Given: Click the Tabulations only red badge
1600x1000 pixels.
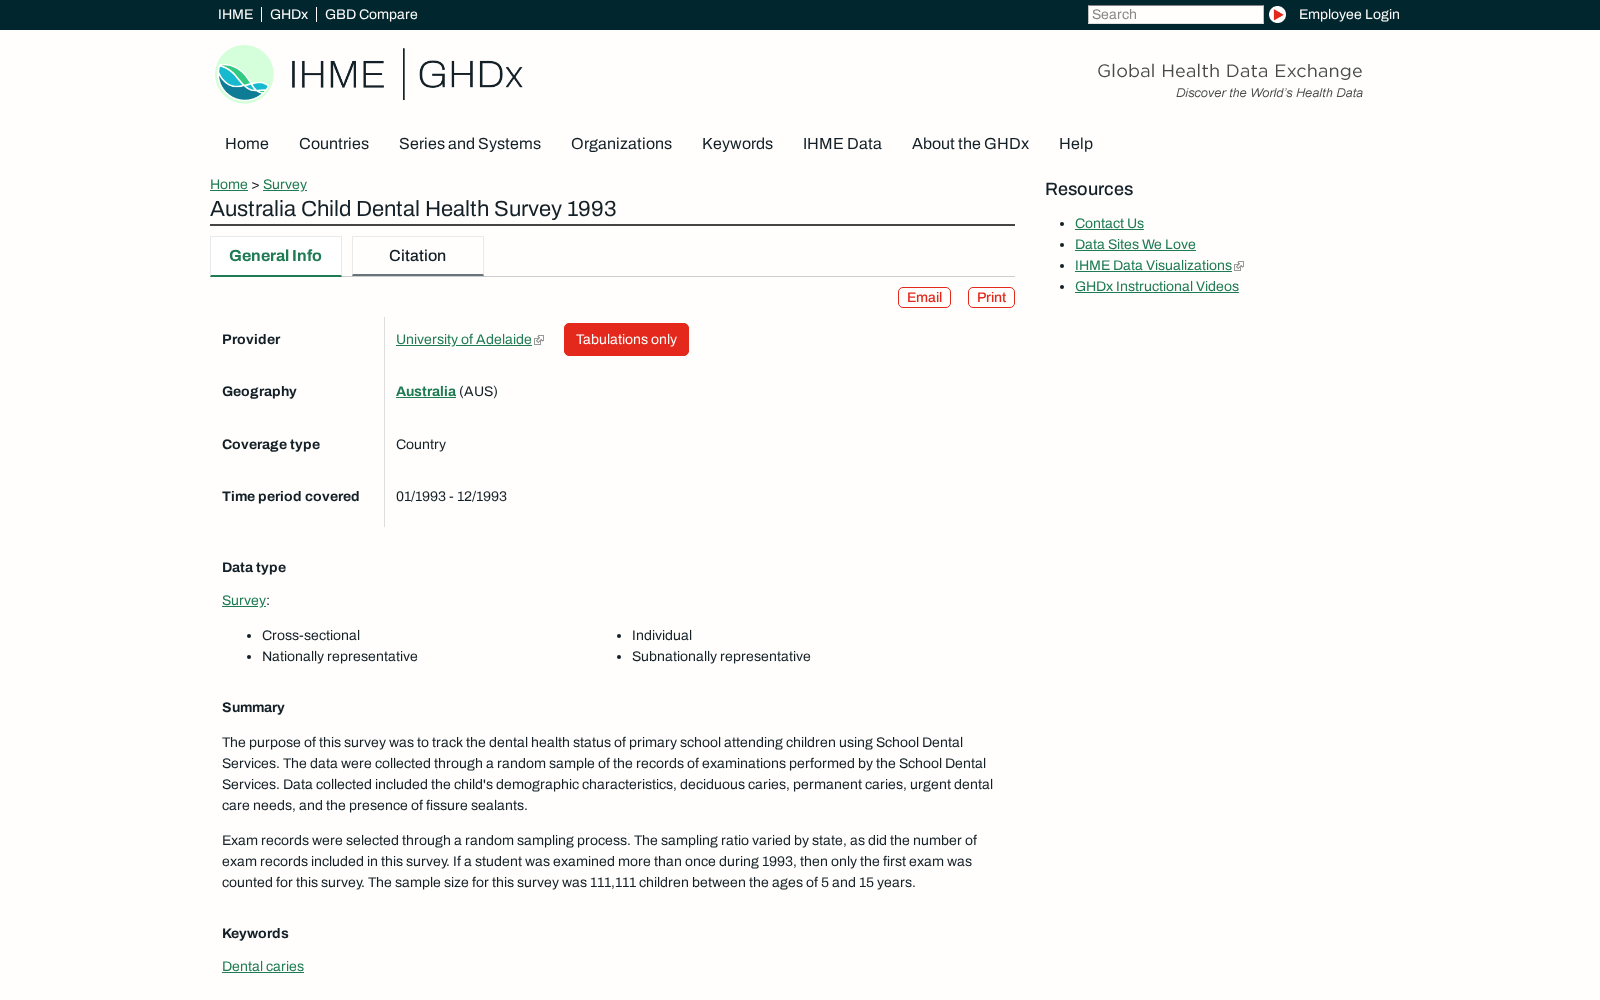Looking at the screenshot, I should point(626,340).
